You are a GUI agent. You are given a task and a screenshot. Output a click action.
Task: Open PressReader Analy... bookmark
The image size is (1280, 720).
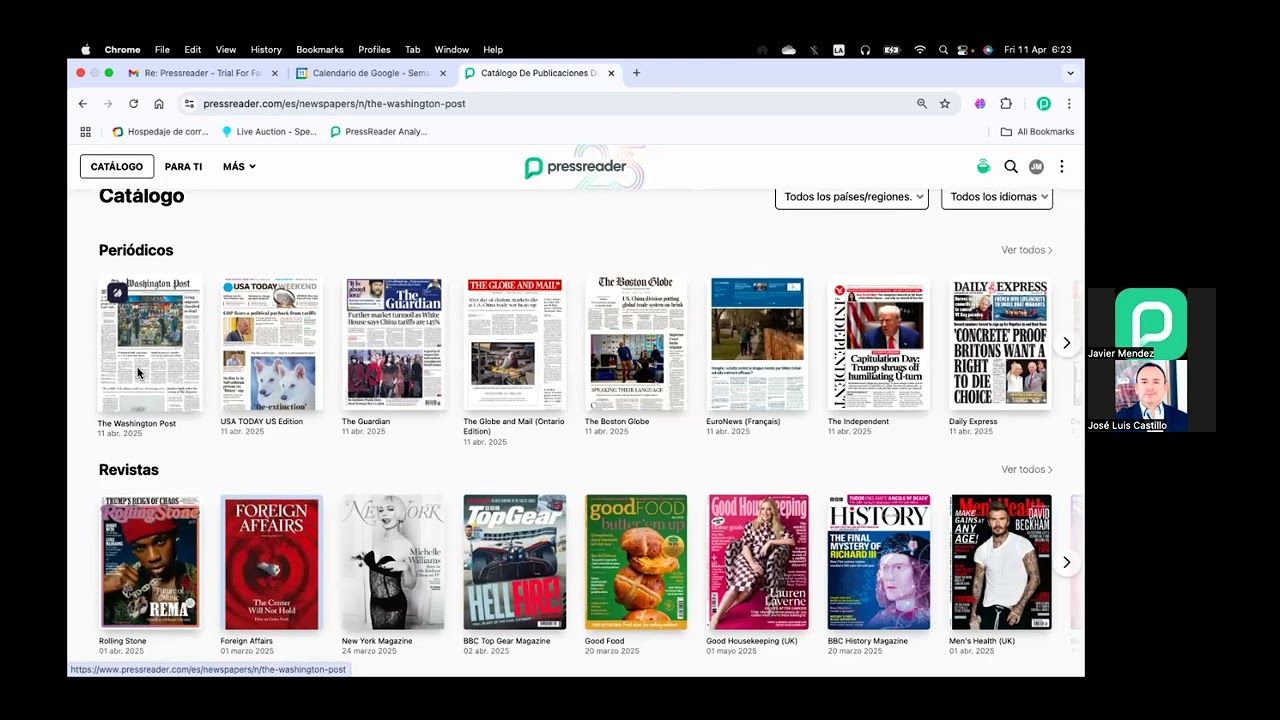click(379, 132)
